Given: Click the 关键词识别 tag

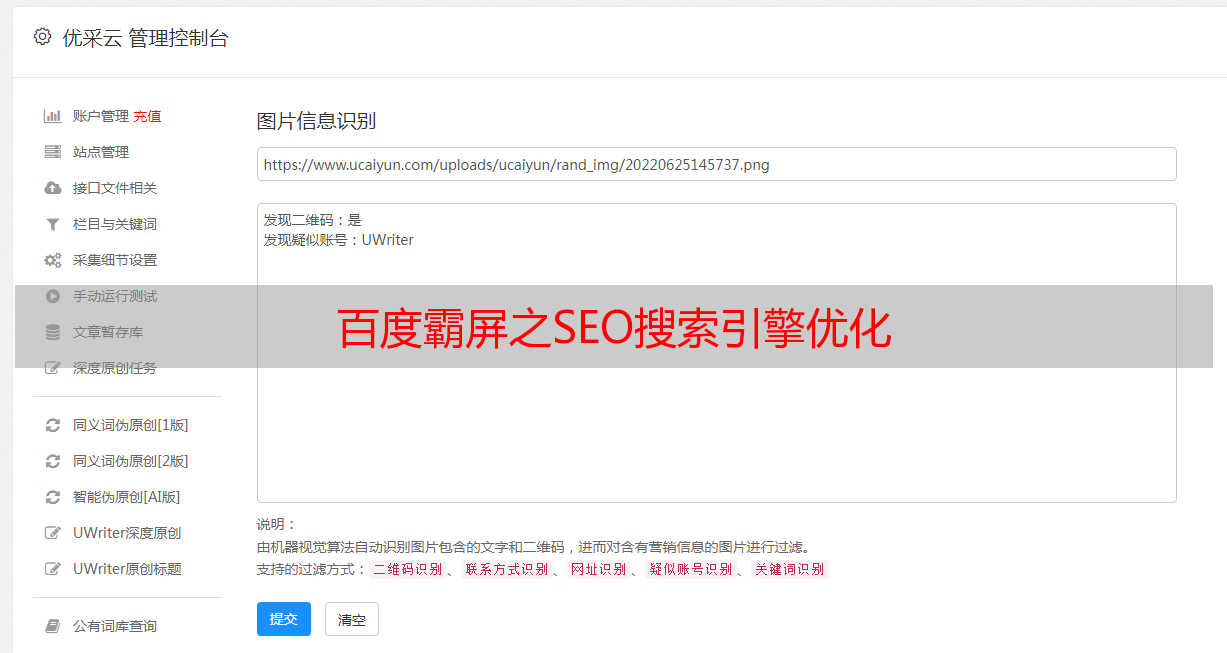Looking at the screenshot, I should (x=790, y=569).
